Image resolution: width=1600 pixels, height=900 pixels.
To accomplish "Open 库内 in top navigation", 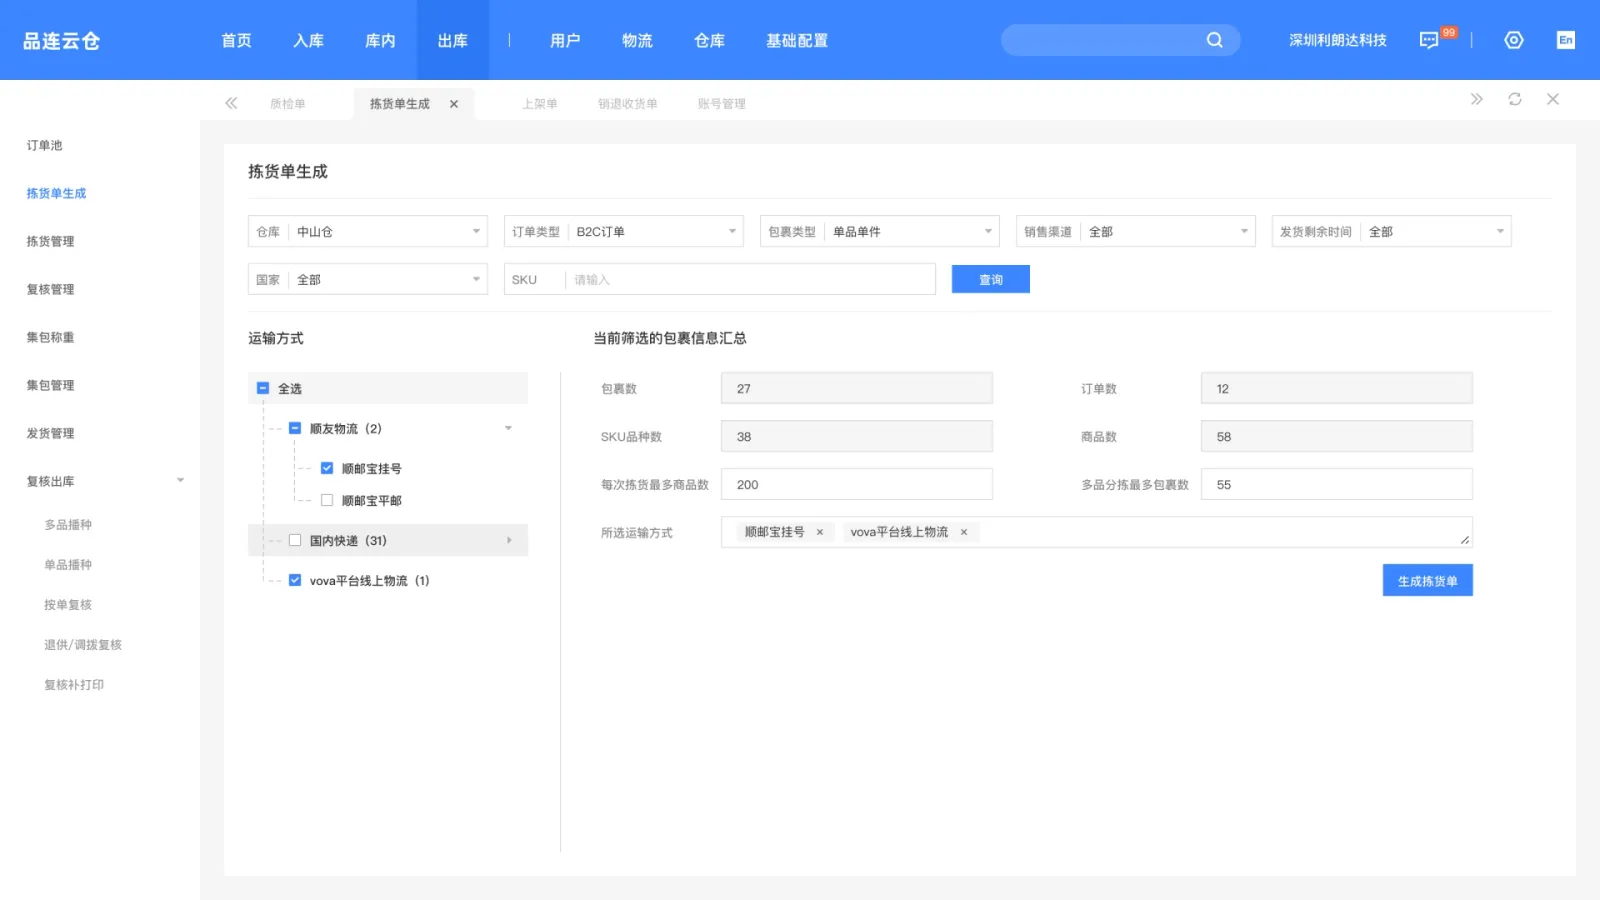I will 381,40.
